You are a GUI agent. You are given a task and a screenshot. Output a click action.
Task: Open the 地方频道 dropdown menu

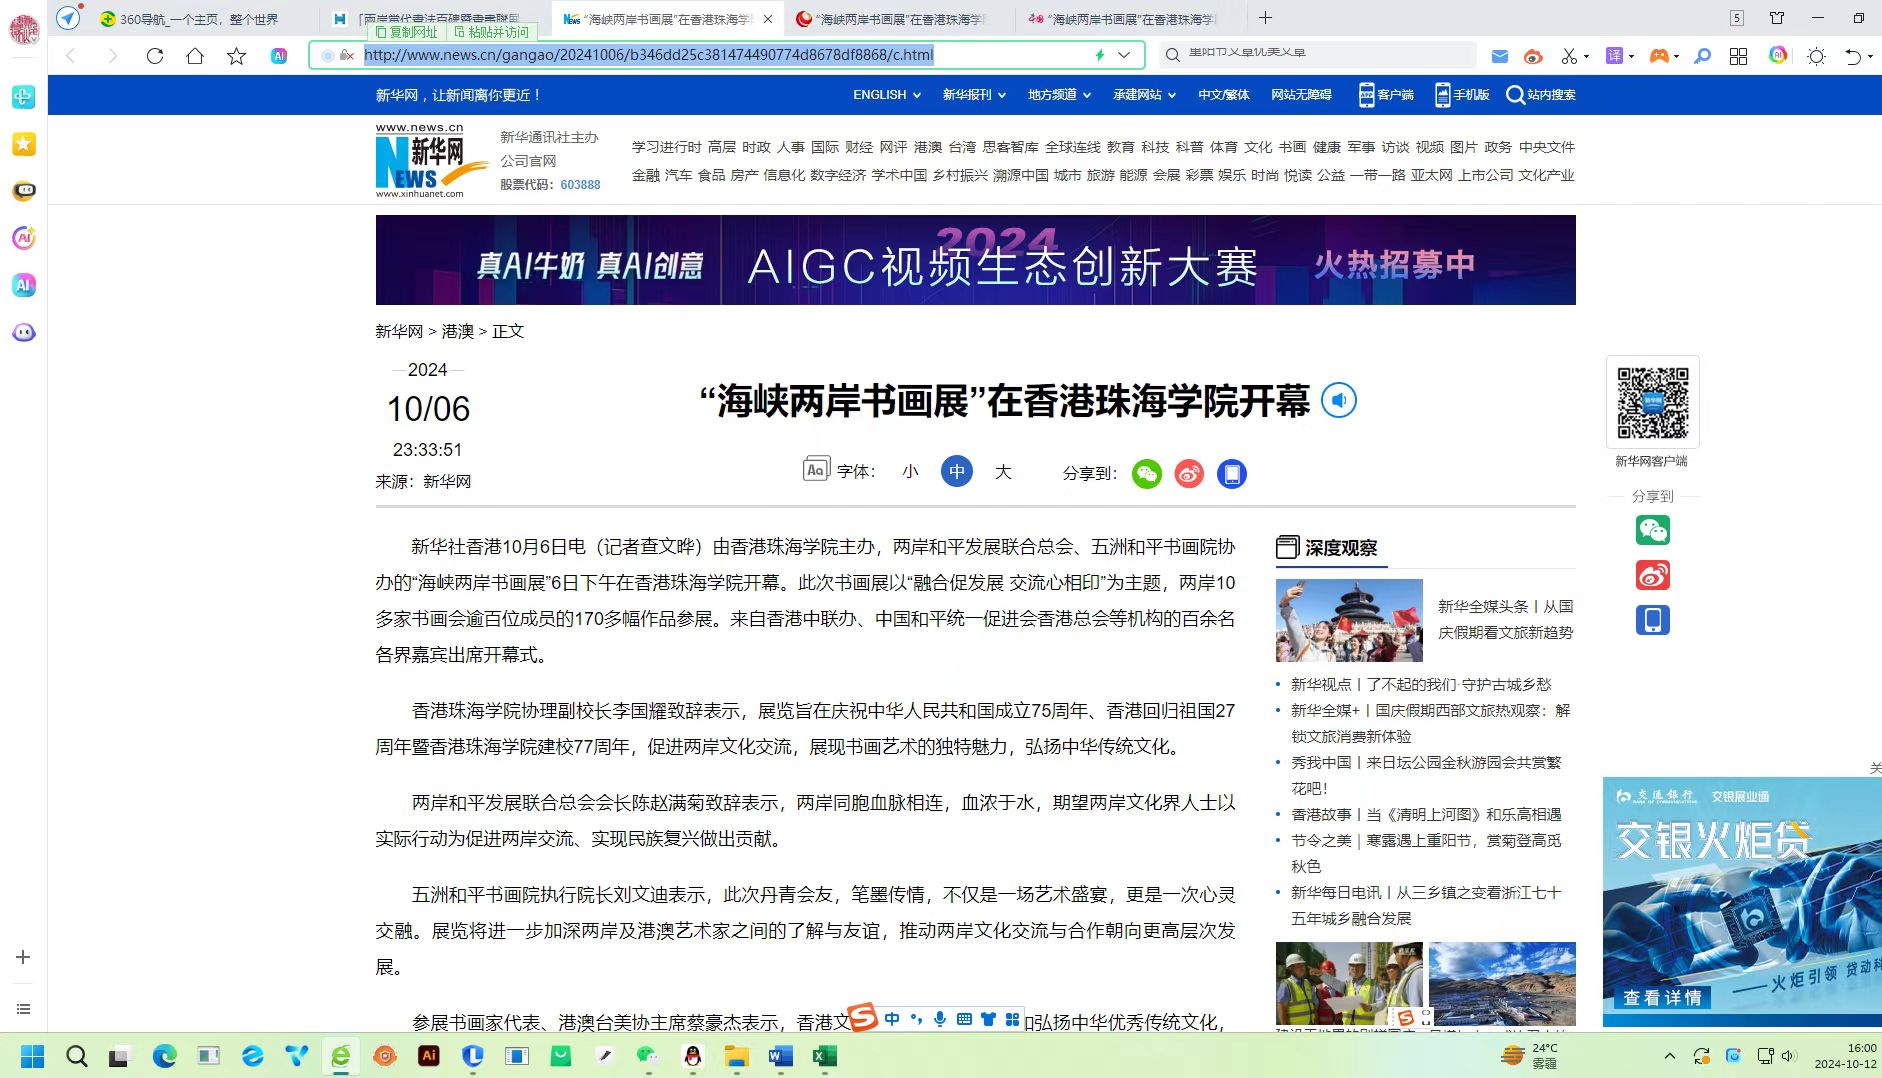(1060, 95)
